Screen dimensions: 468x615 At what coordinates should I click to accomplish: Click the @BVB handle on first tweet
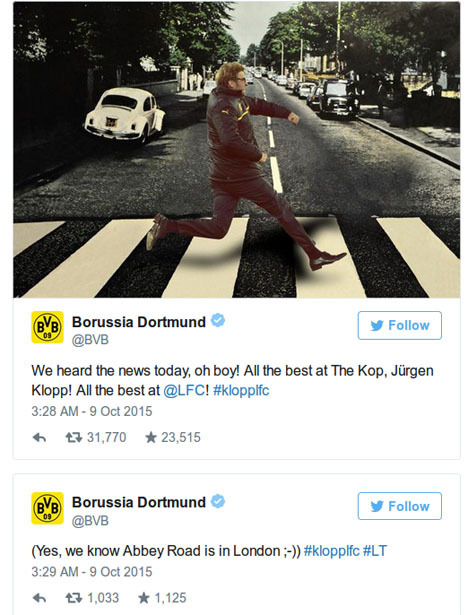[x=90, y=340]
